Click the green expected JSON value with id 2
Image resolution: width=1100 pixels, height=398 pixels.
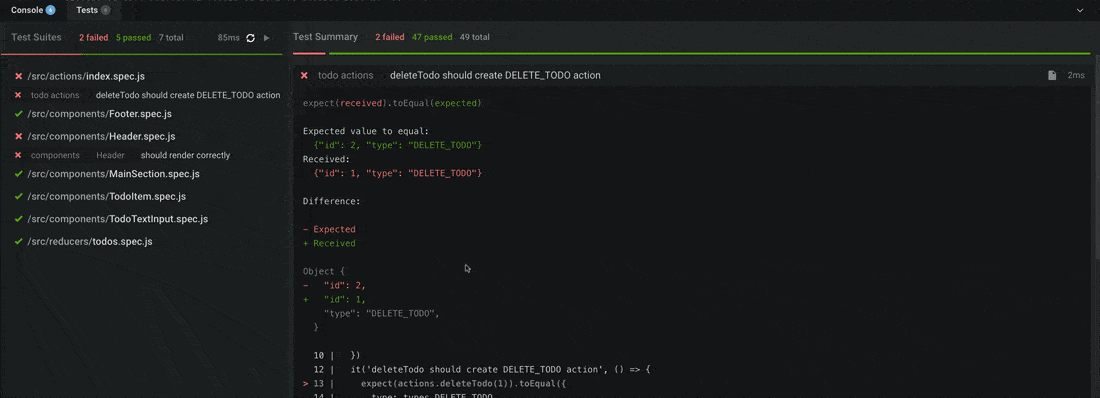click(x=398, y=145)
